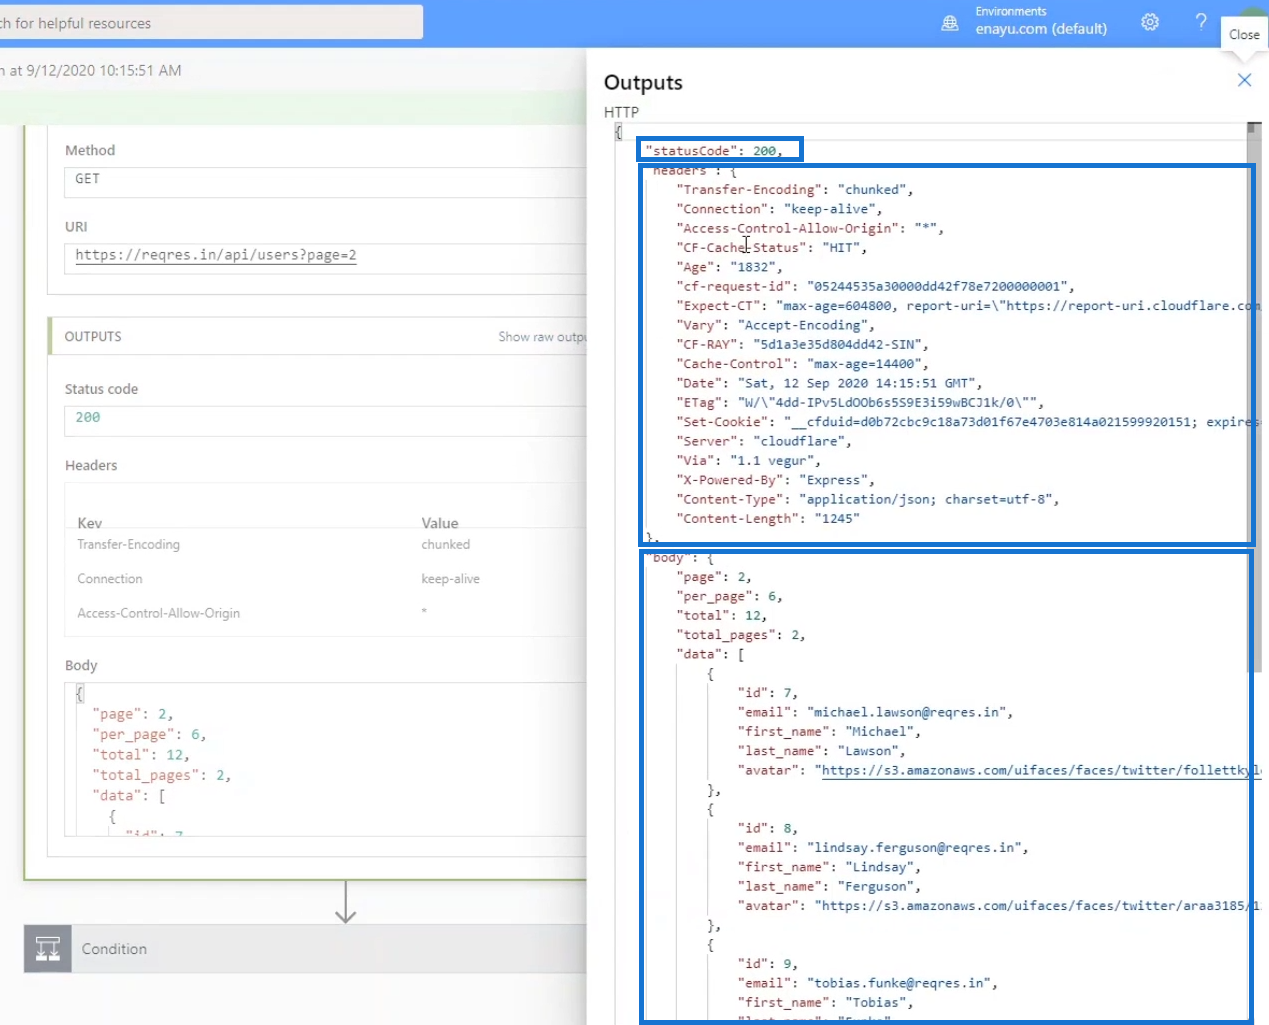Click the Method field showing GET
The height and width of the screenshot is (1025, 1269).
coord(325,182)
